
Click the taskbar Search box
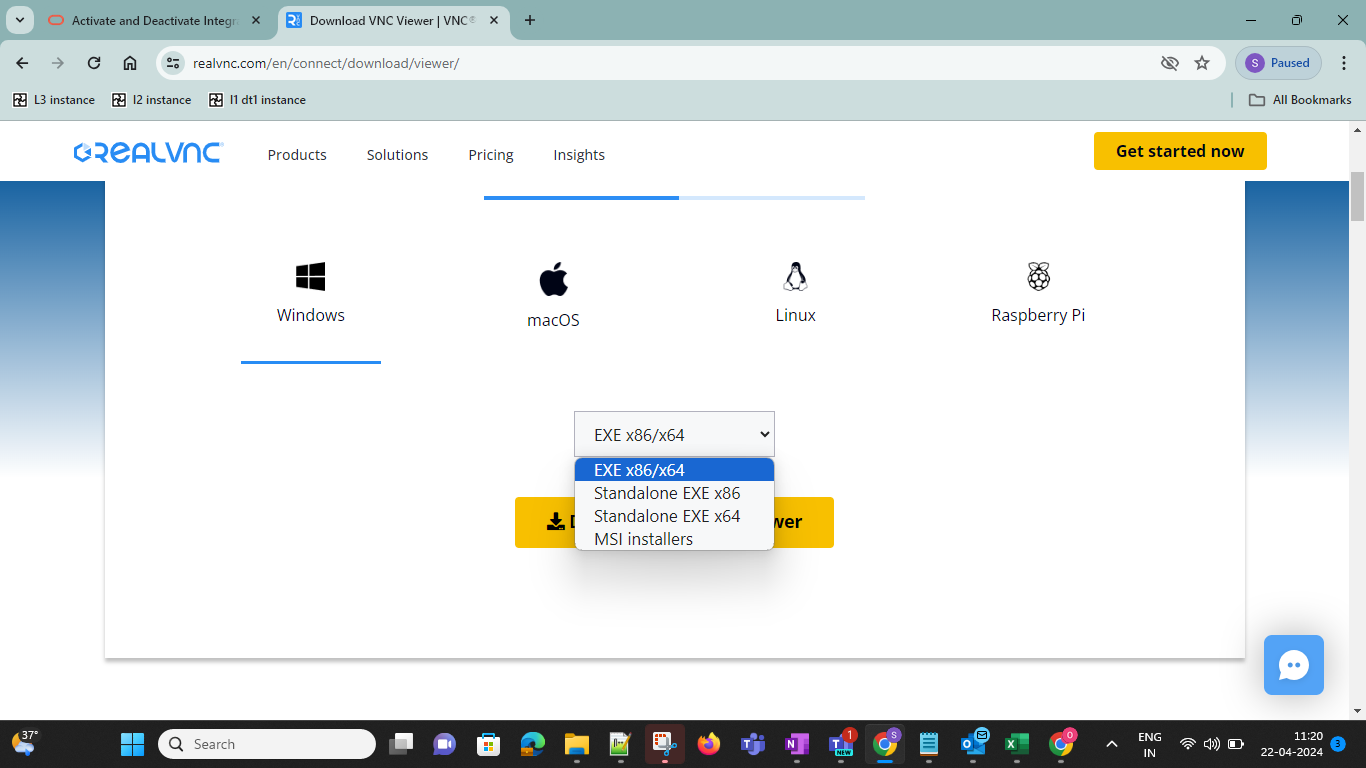pos(267,744)
